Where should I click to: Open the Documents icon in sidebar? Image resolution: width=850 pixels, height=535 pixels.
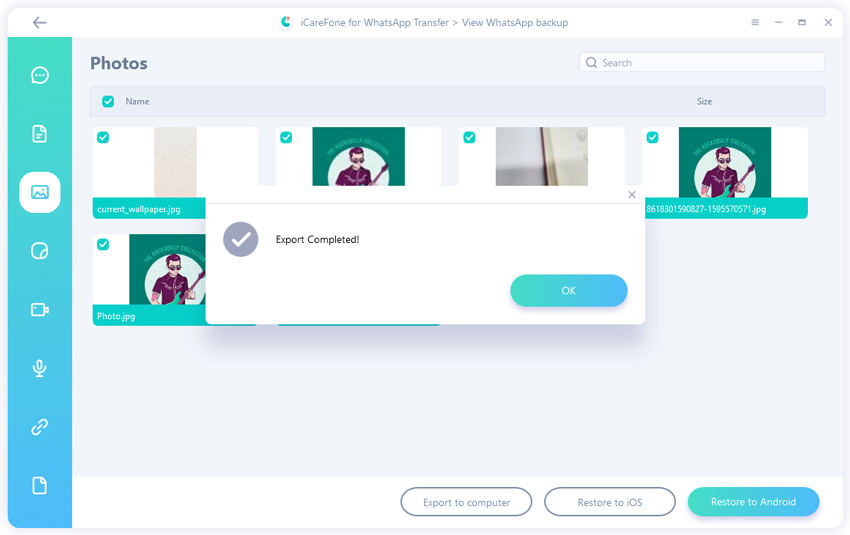pos(40,133)
